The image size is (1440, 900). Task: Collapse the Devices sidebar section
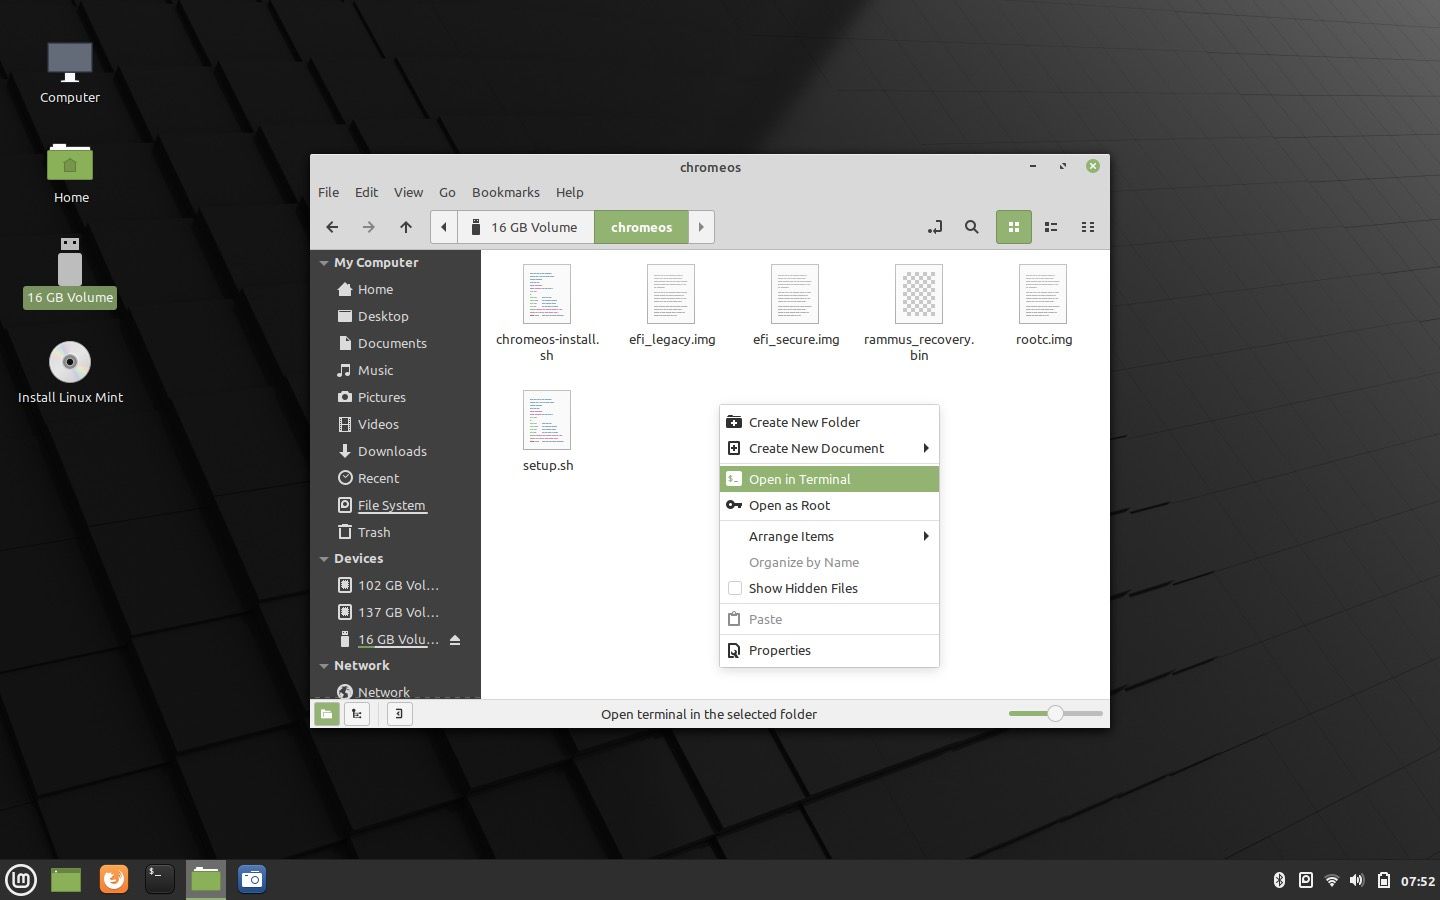pos(324,559)
